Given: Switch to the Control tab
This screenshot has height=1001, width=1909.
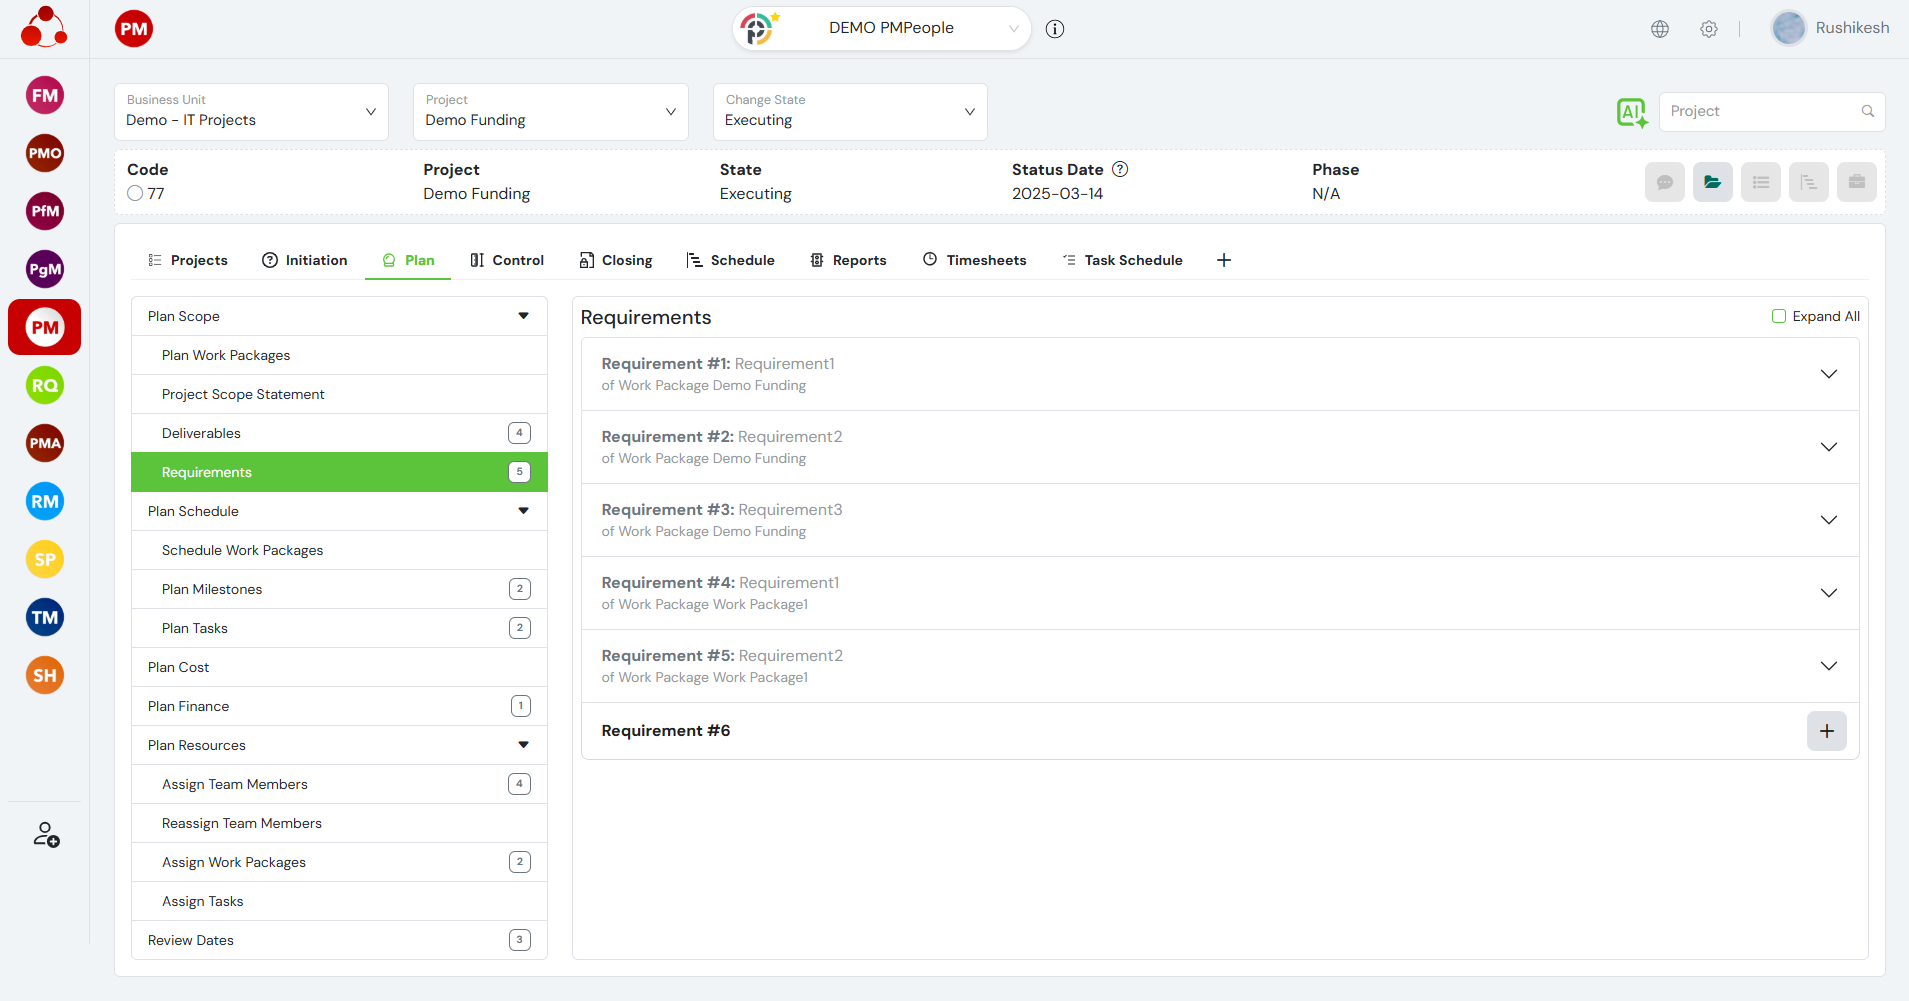Looking at the screenshot, I should [507, 260].
